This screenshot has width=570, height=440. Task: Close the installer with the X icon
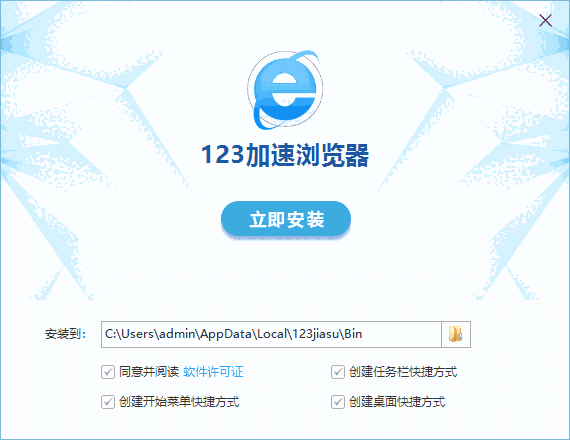tap(545, 20)
